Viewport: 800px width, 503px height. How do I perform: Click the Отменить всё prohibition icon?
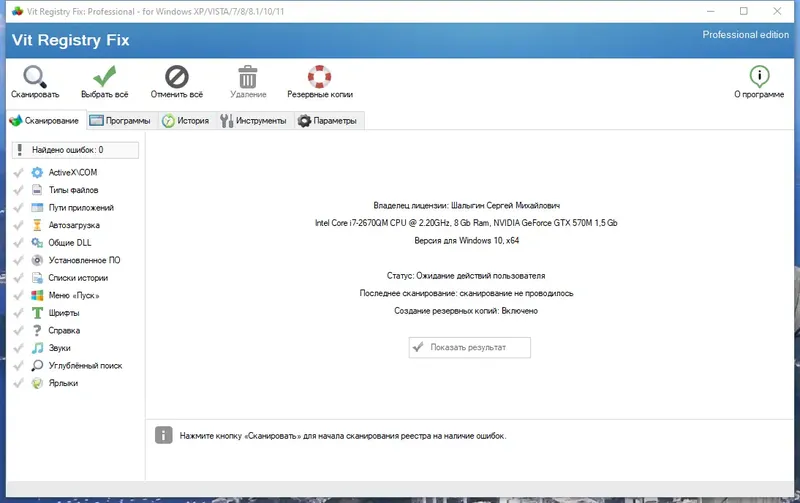(177, 77)
